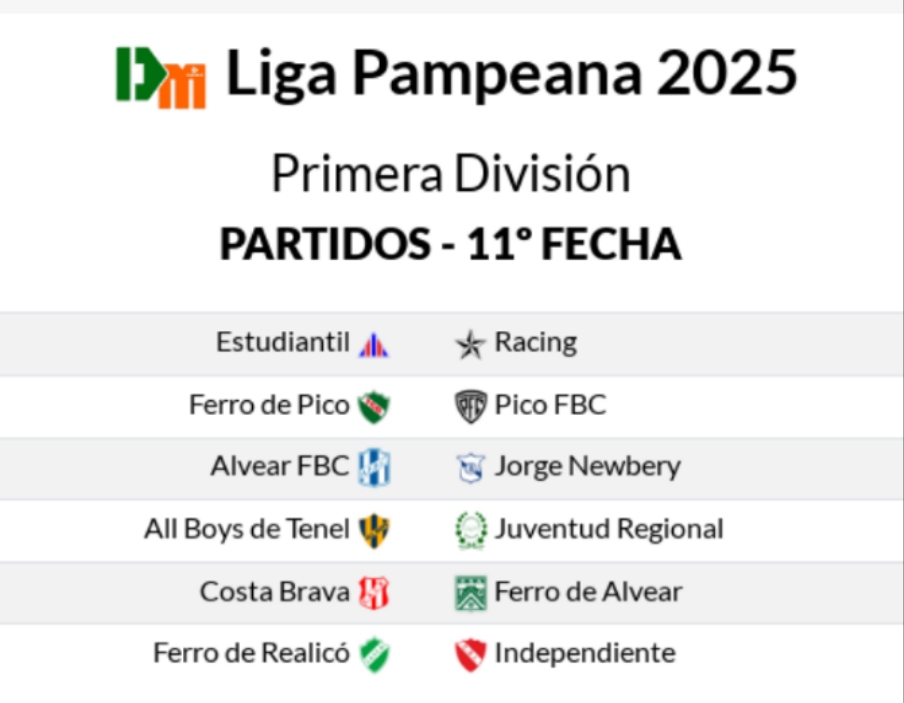Select the Ferro de Realicó team name
904x703 pixels.
(252, 653)
